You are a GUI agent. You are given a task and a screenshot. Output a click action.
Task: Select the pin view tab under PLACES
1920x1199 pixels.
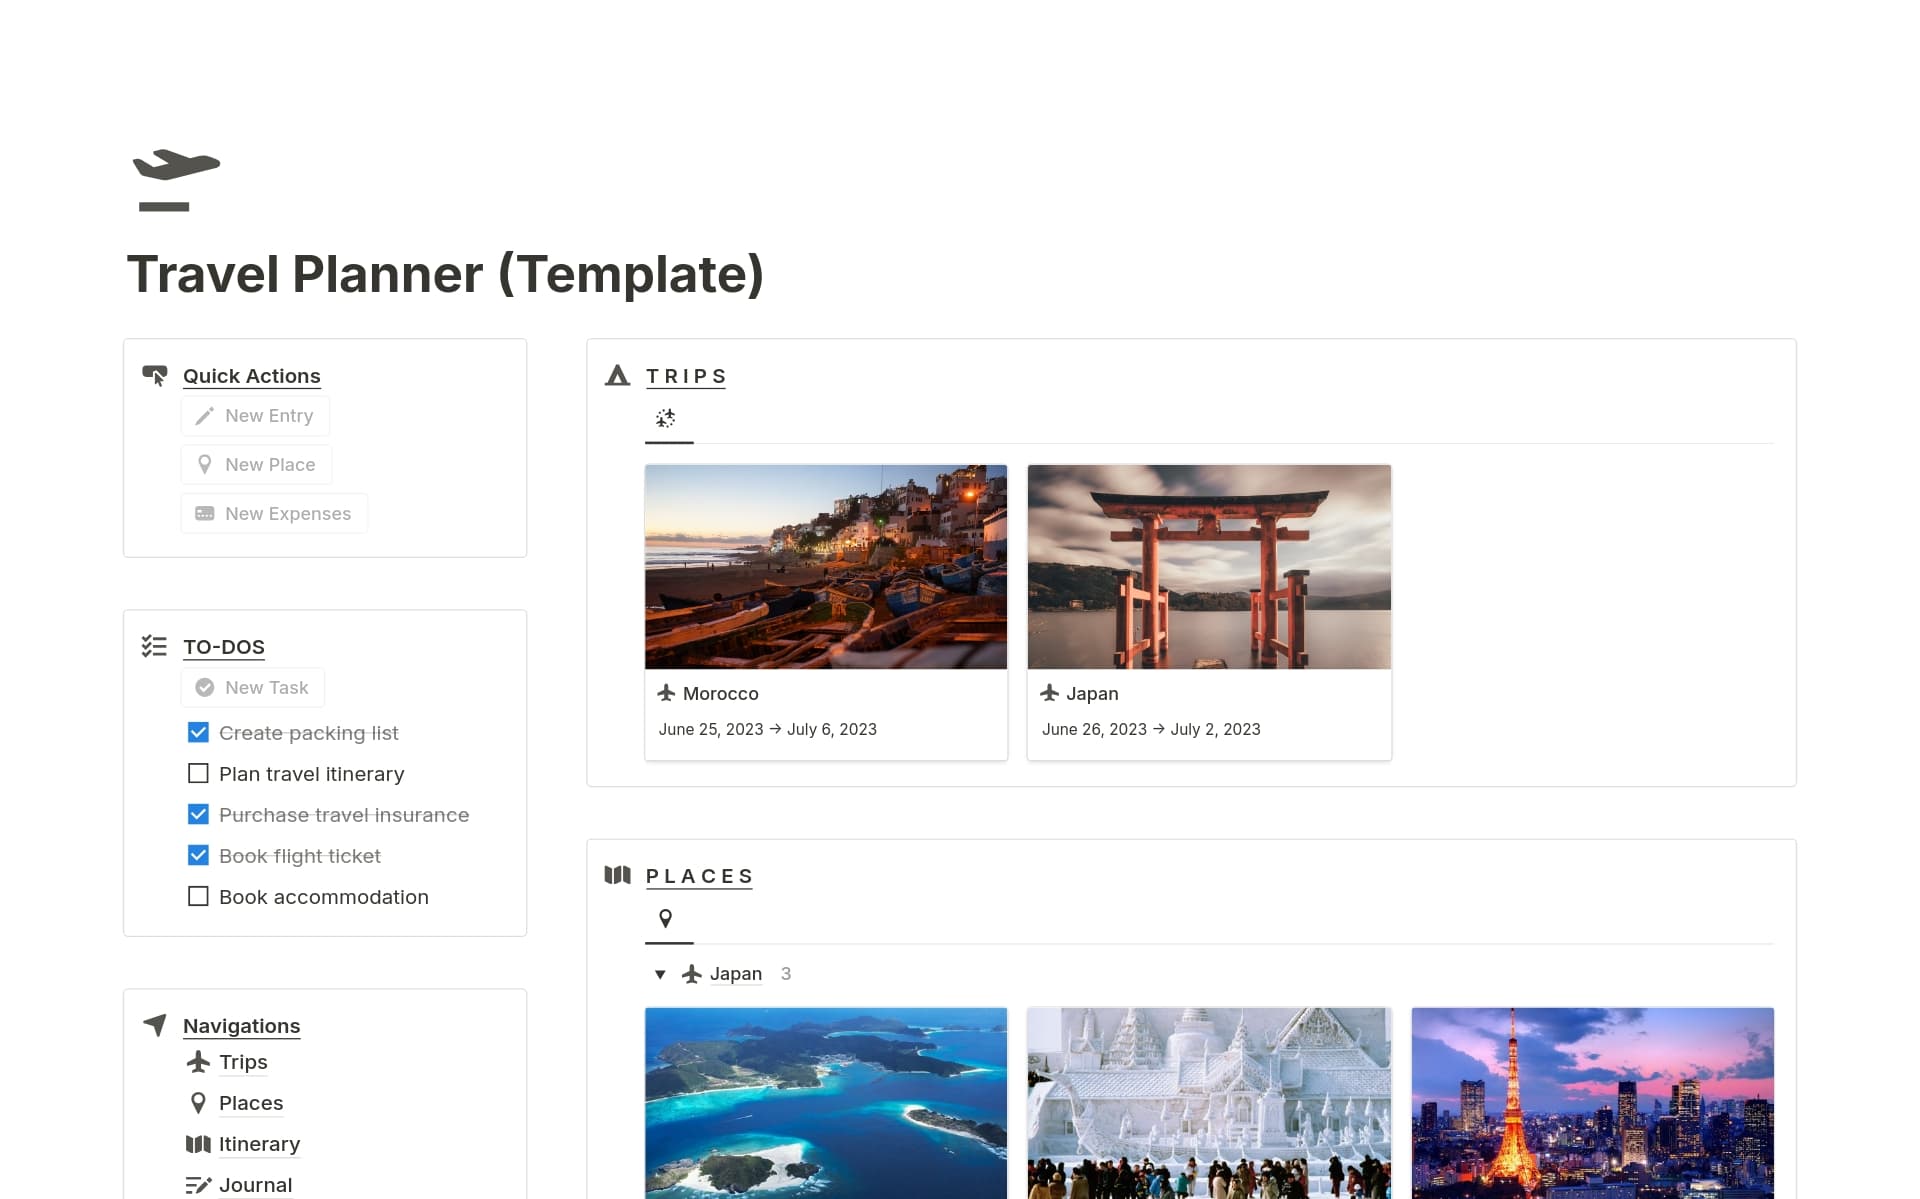point(667,918)
